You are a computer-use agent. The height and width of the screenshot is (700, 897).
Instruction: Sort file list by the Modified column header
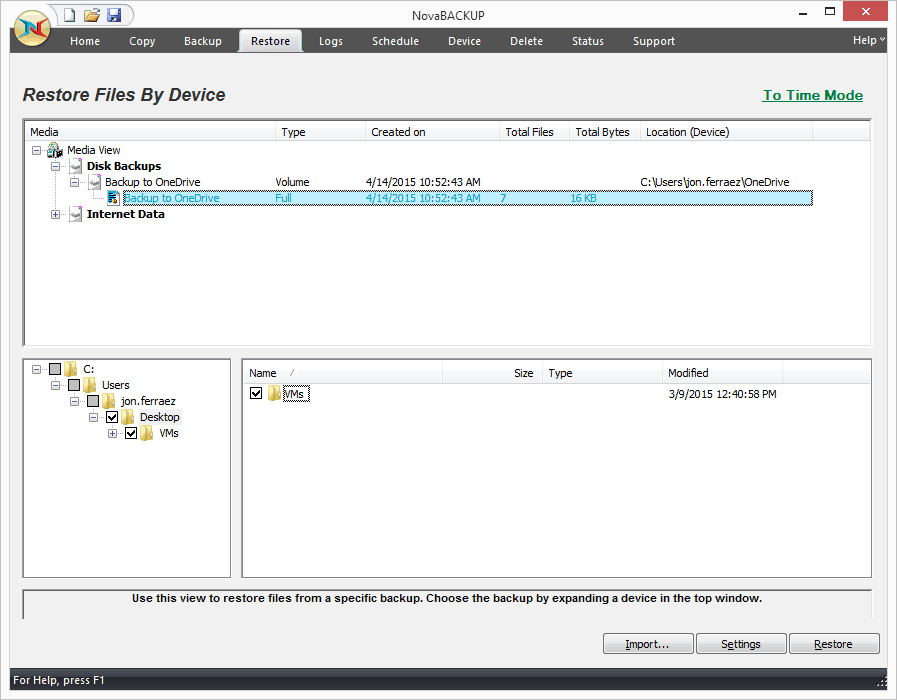pos(722,373)
